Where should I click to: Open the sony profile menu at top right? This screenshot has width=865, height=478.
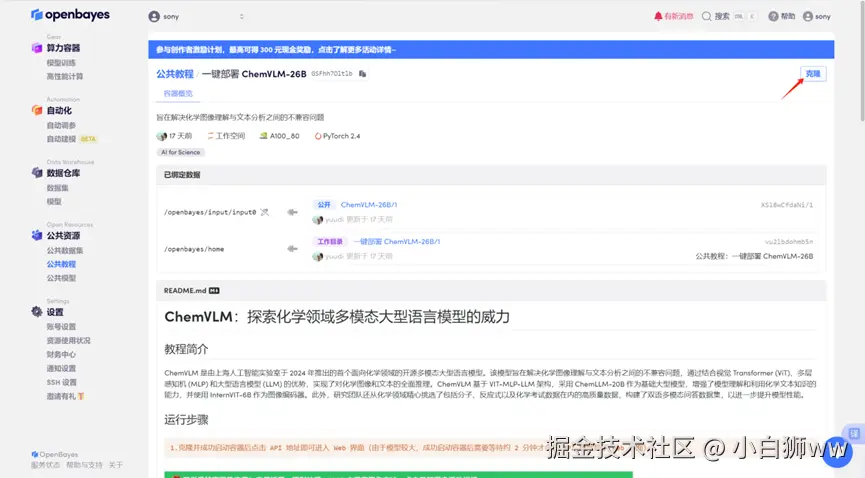coord(816,17)
